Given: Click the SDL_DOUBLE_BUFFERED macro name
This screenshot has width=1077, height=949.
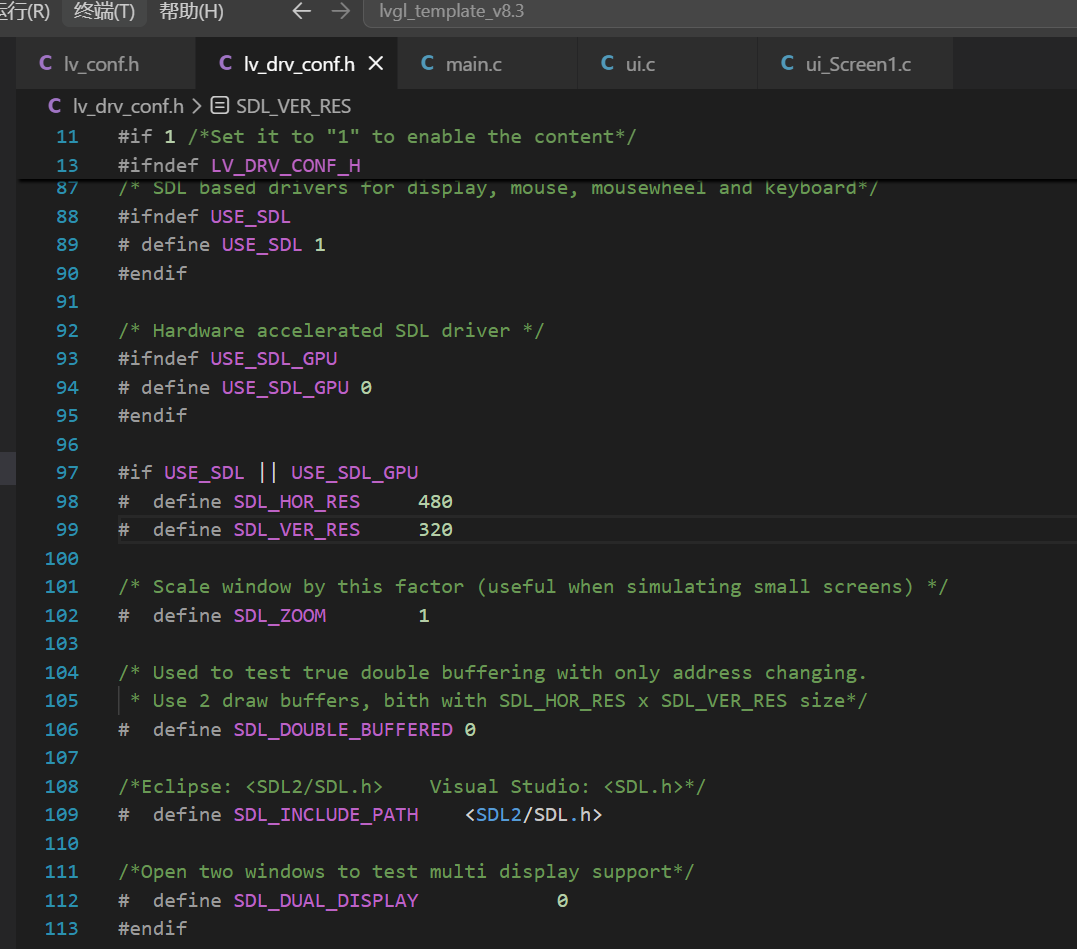Looking at the screenshot, I should pos(343,730).
